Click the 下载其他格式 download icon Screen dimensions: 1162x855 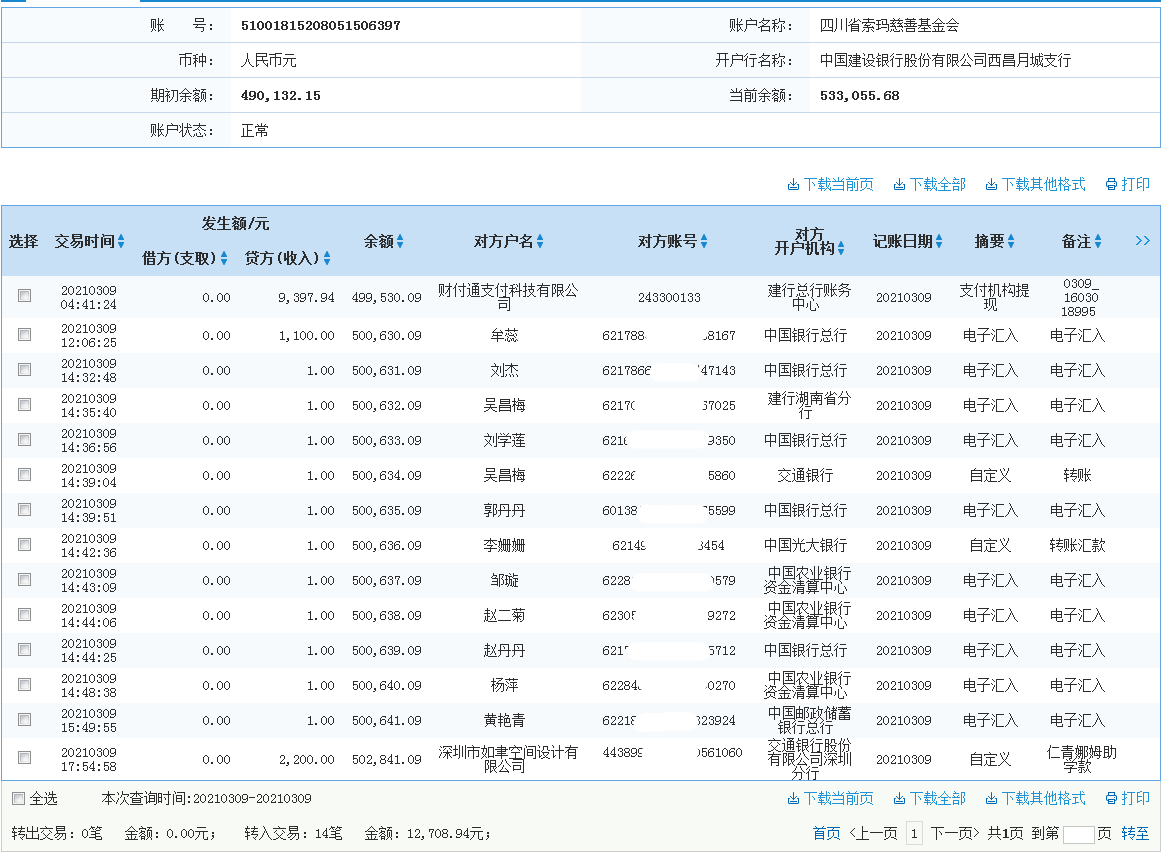click(x=991, y=184)
